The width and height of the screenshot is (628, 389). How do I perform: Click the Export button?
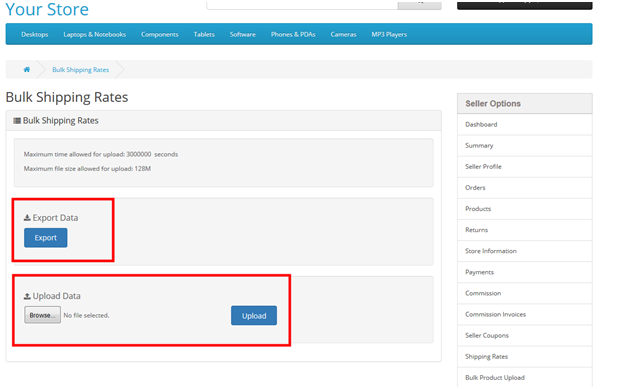pos(46,238)
